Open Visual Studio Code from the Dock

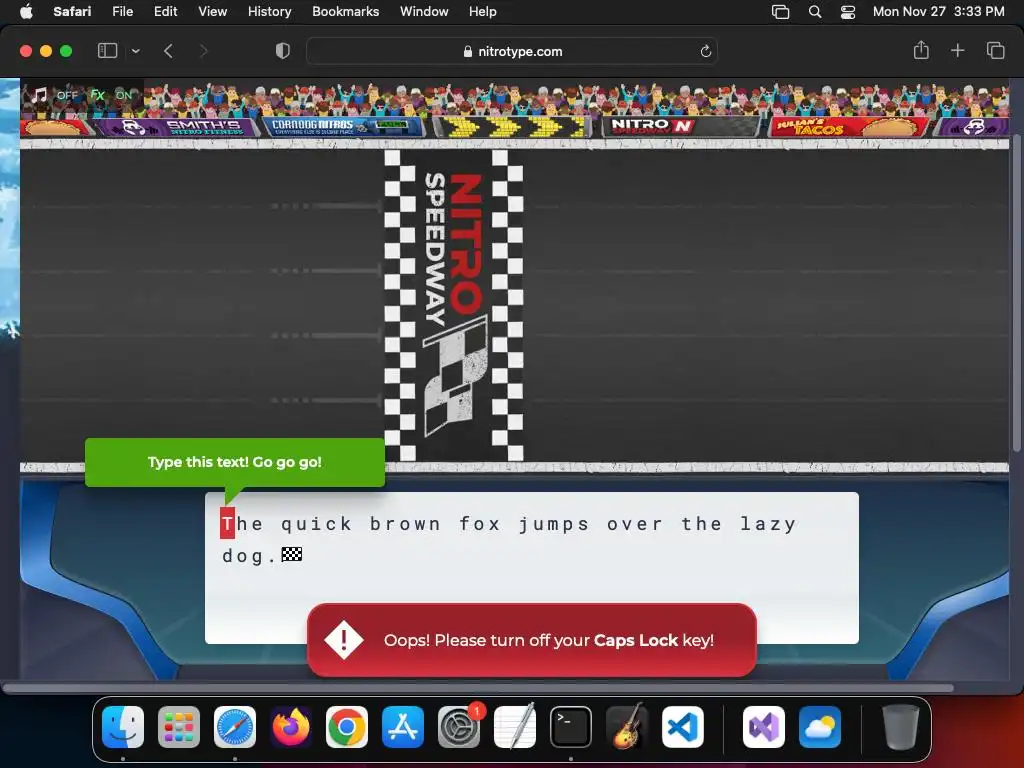coord(683,727)
